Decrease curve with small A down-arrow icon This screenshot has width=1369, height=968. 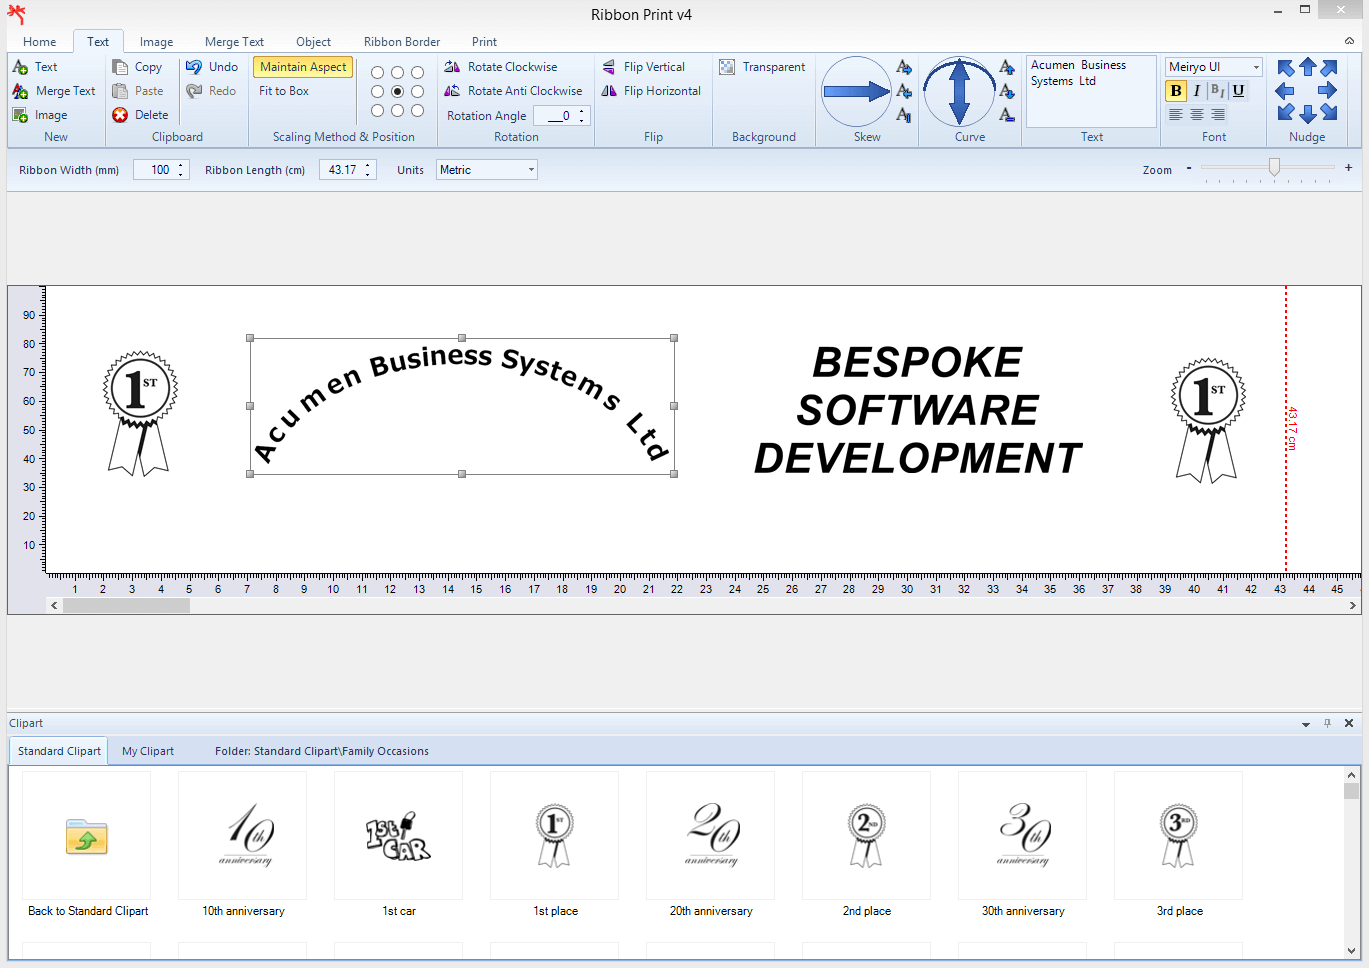(x=1007, y=91)
